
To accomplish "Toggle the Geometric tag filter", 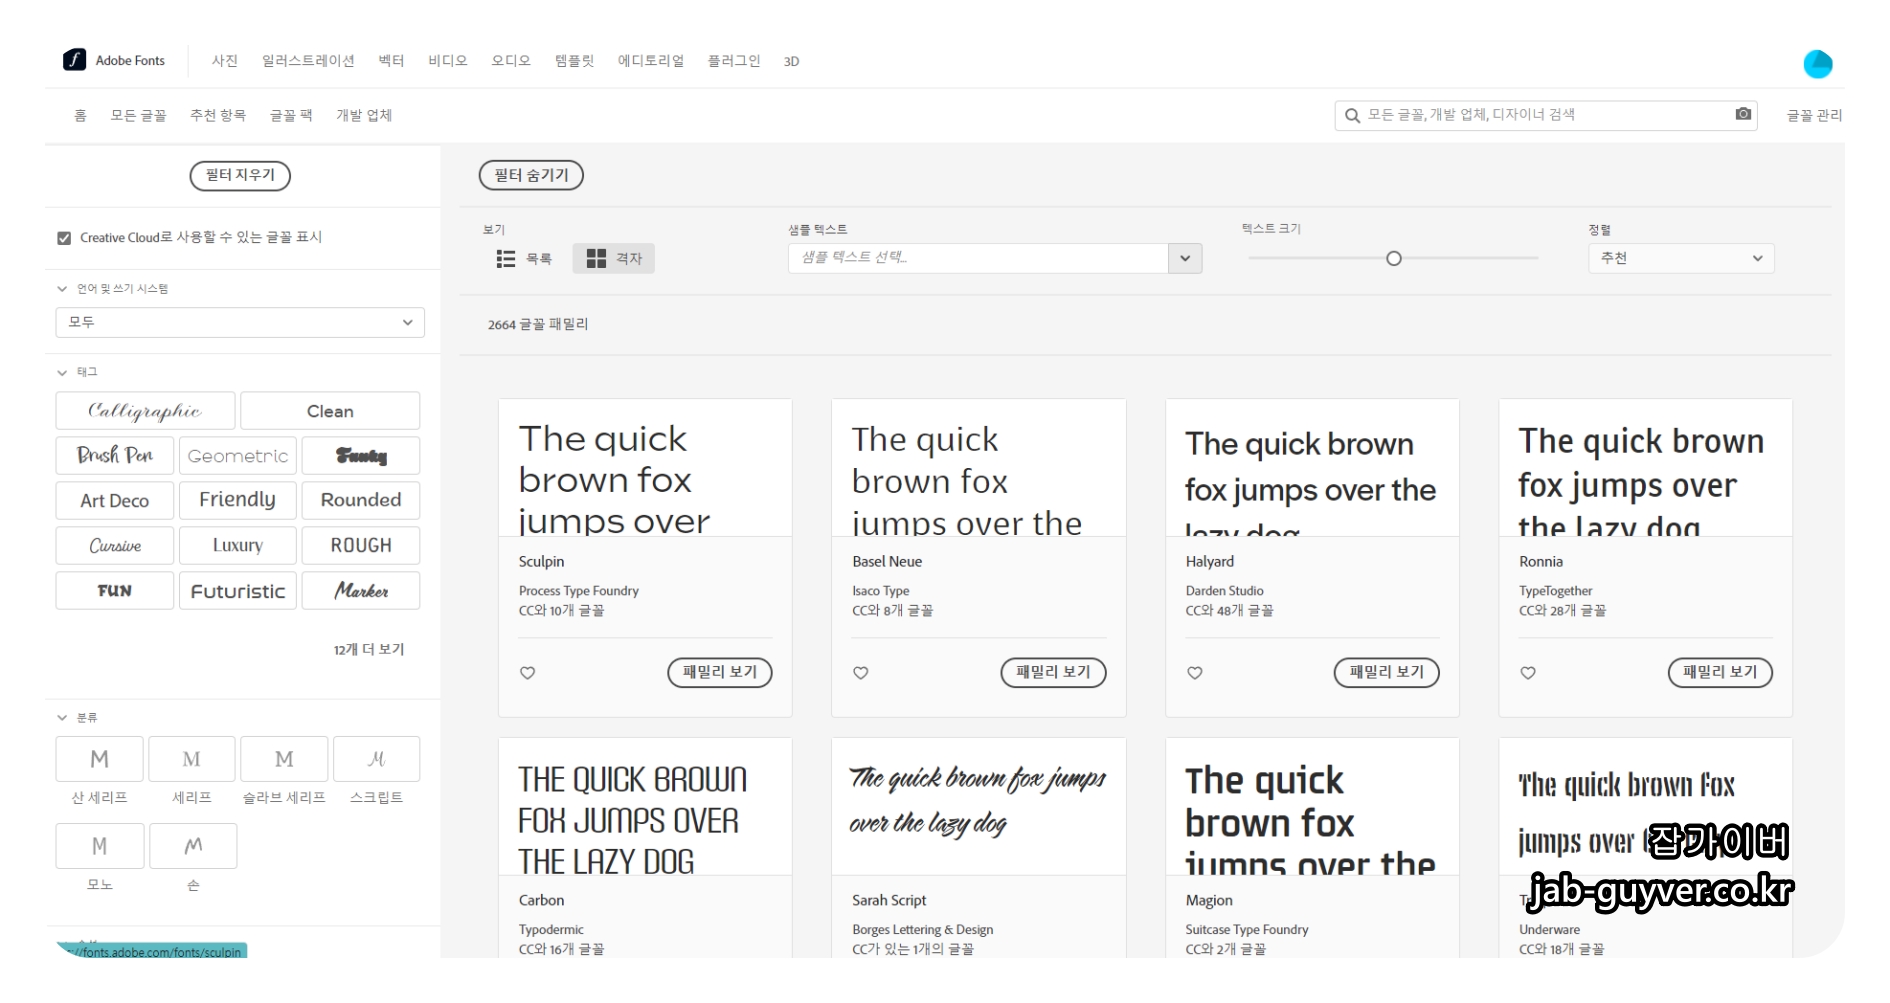I will (238, 456).
